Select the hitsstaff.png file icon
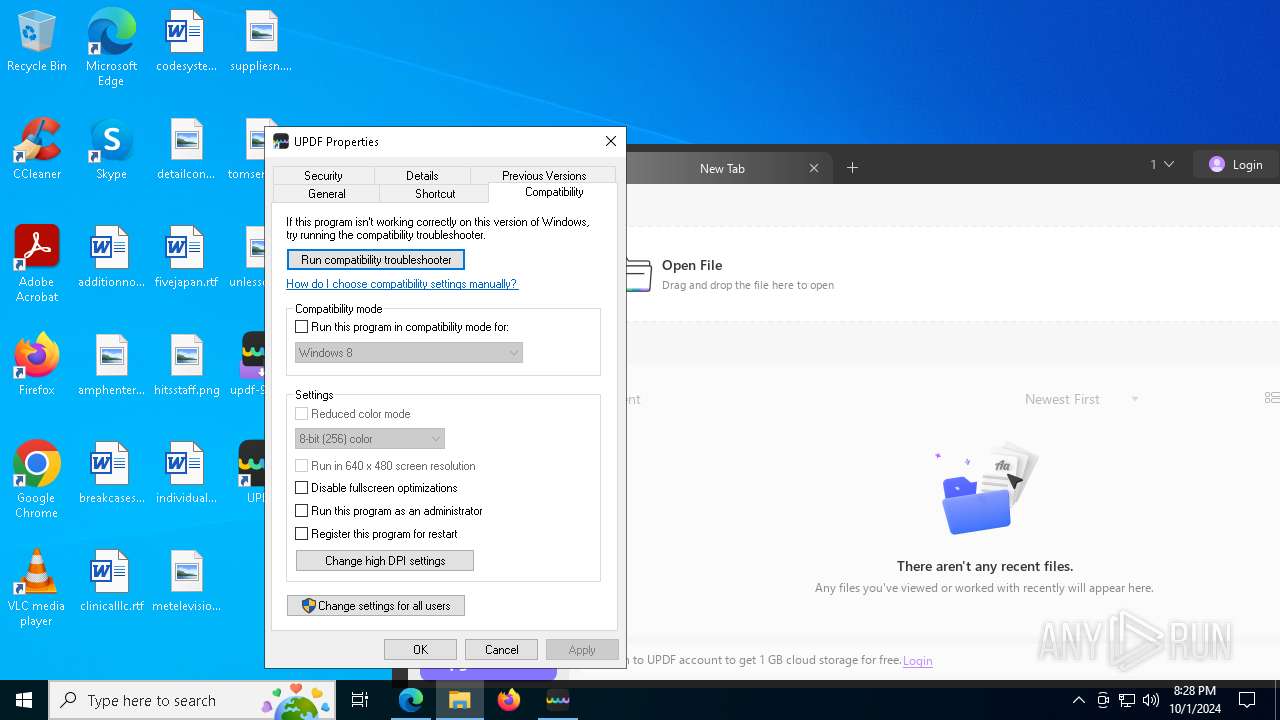1280x720 pixels. click(x=186, y=366)
